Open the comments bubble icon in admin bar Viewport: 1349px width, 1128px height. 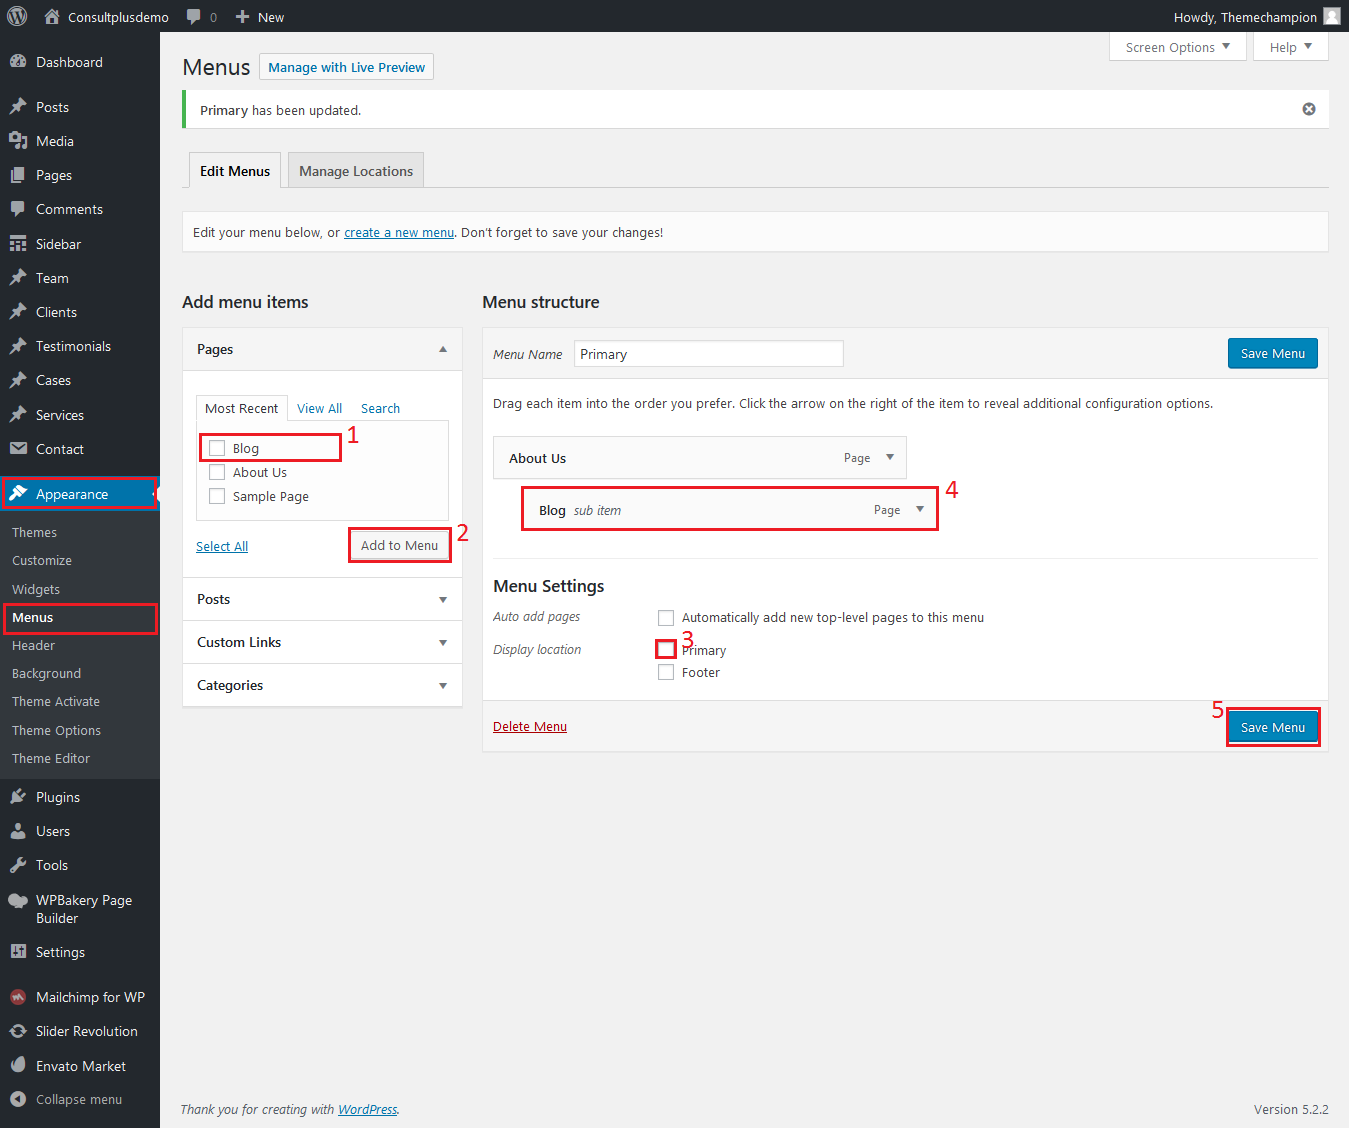click(x=194, y=17)
